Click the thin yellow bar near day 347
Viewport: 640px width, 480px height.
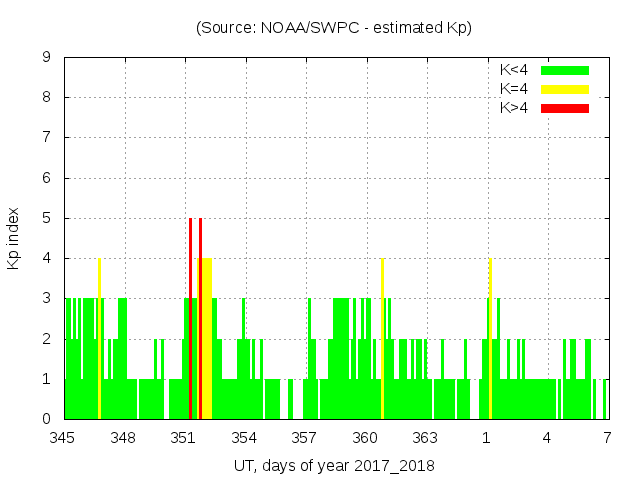tap(99, 338)
